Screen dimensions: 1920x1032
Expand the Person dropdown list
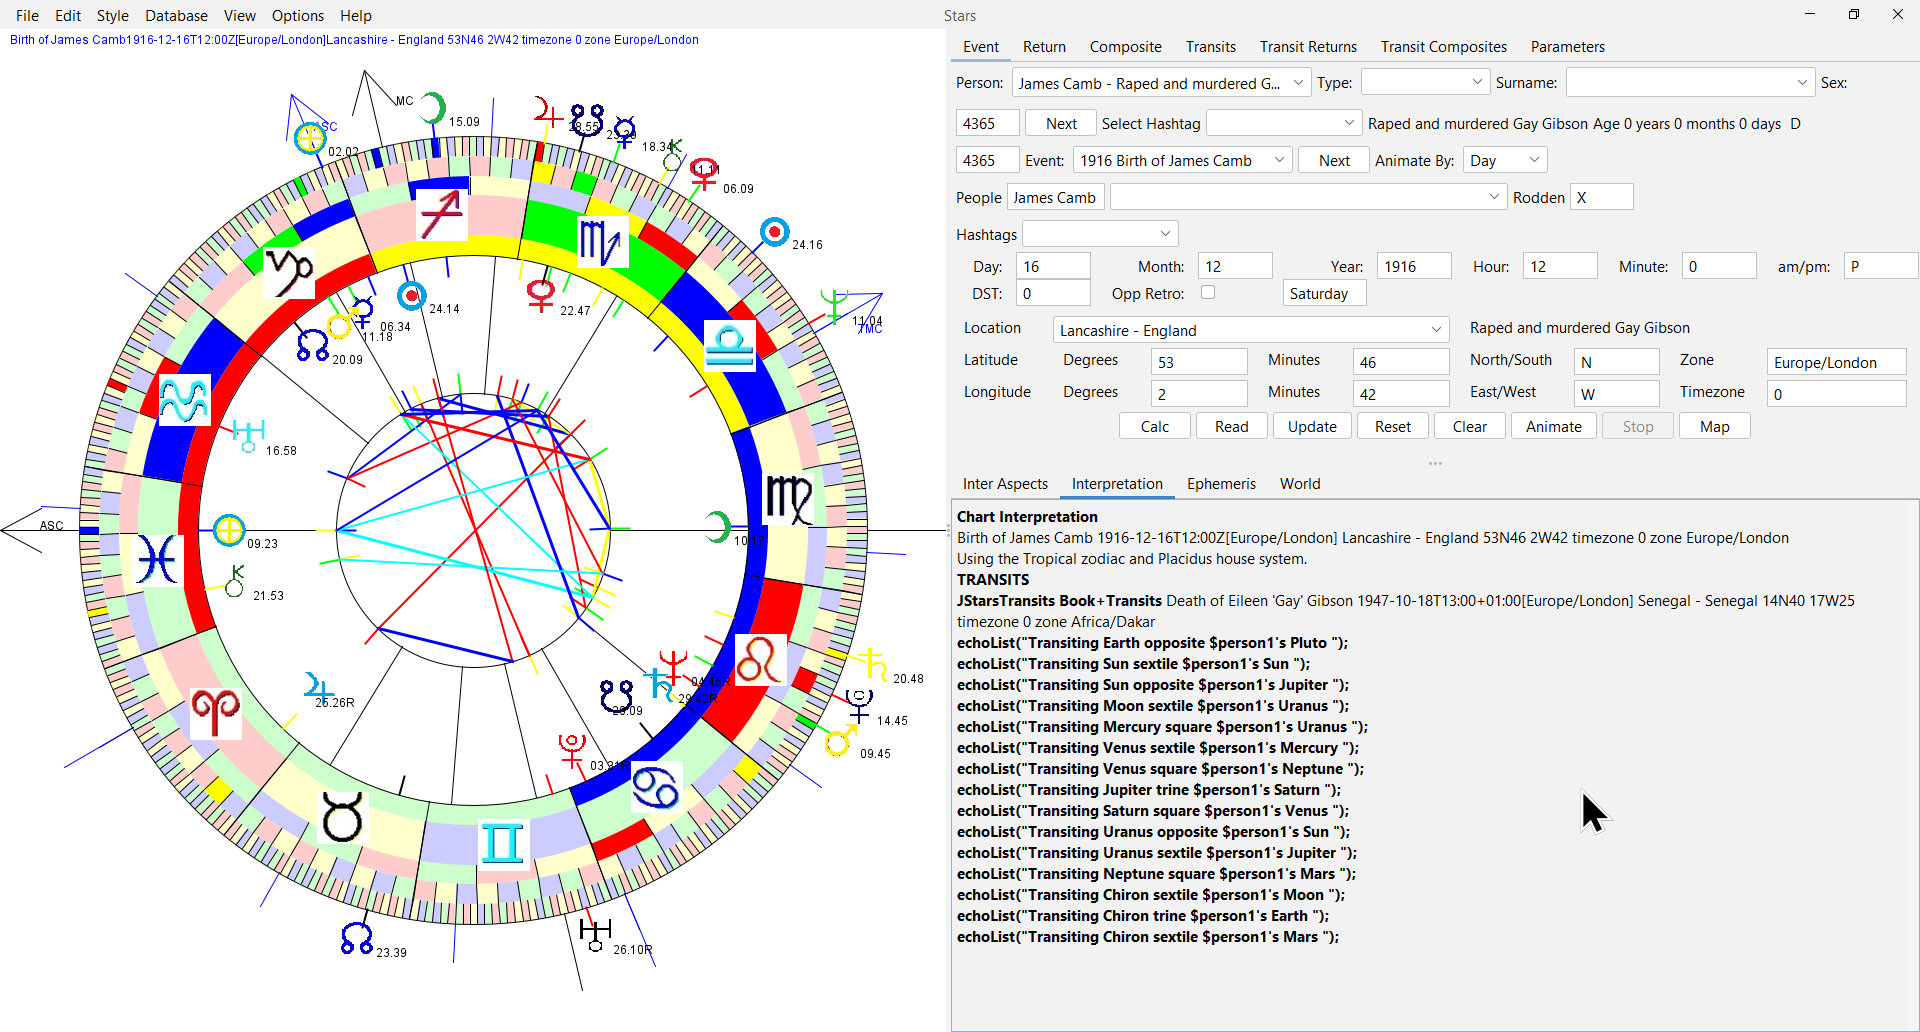tap(1298, 83)
